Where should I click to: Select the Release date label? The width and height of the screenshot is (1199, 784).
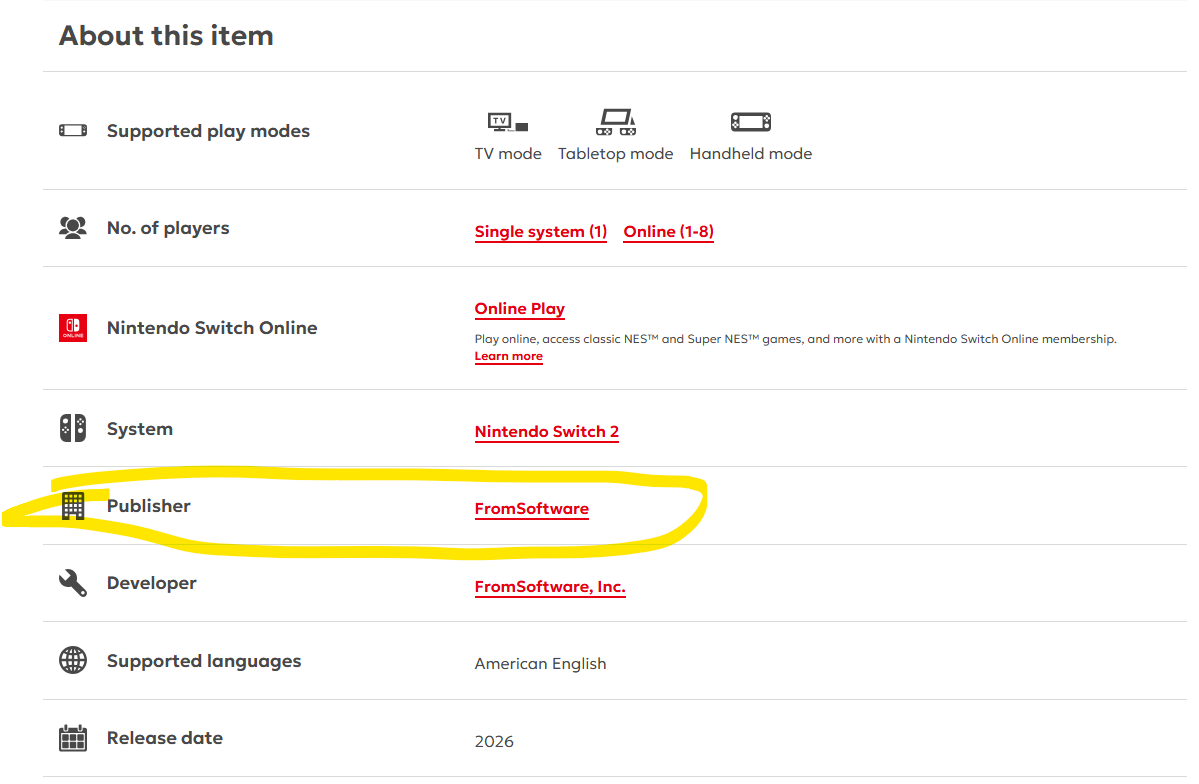165,738
